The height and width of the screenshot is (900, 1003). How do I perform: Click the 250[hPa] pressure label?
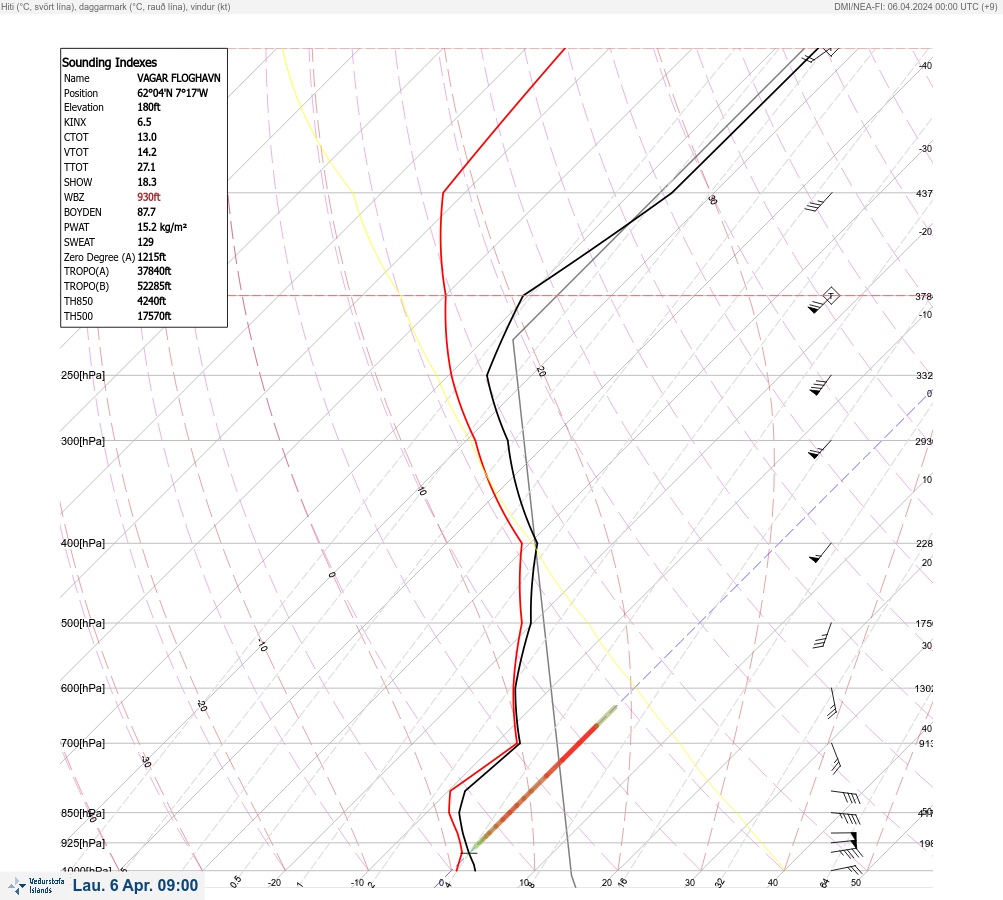click(x=83, y=375)
